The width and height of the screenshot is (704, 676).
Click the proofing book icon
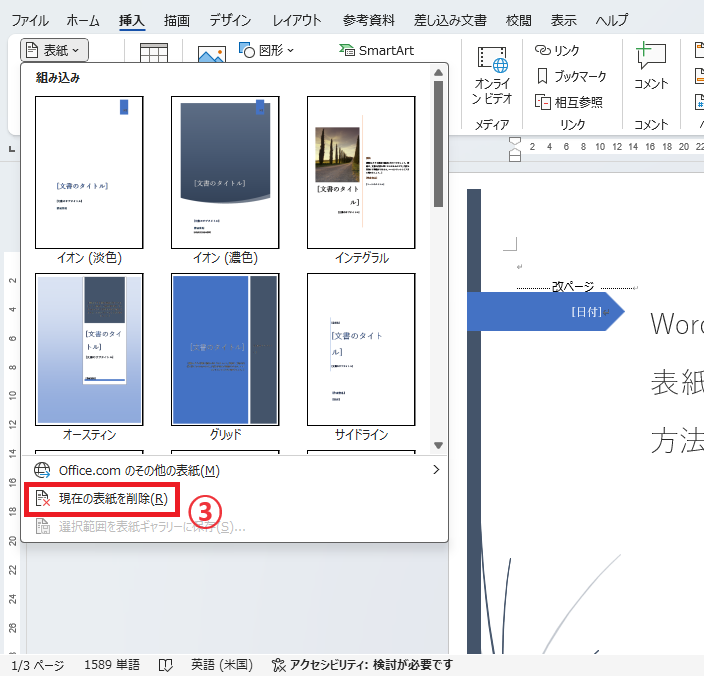coord(166,665)
